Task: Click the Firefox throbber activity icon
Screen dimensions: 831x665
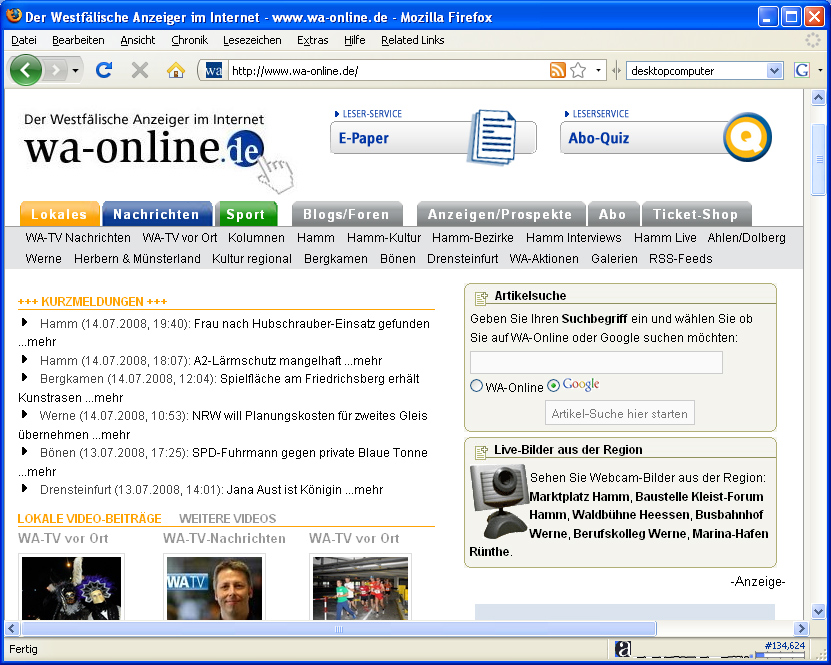Action: 812,40
